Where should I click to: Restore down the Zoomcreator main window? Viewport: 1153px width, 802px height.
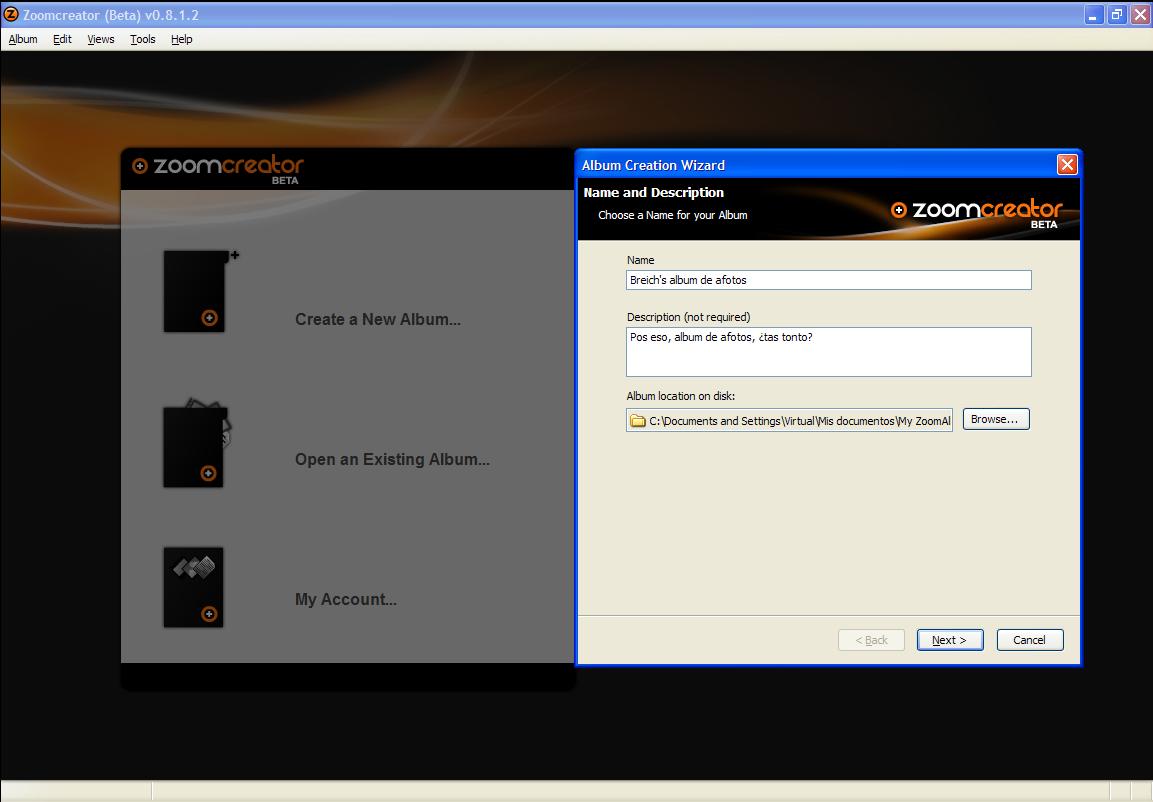coord(1117,14)
